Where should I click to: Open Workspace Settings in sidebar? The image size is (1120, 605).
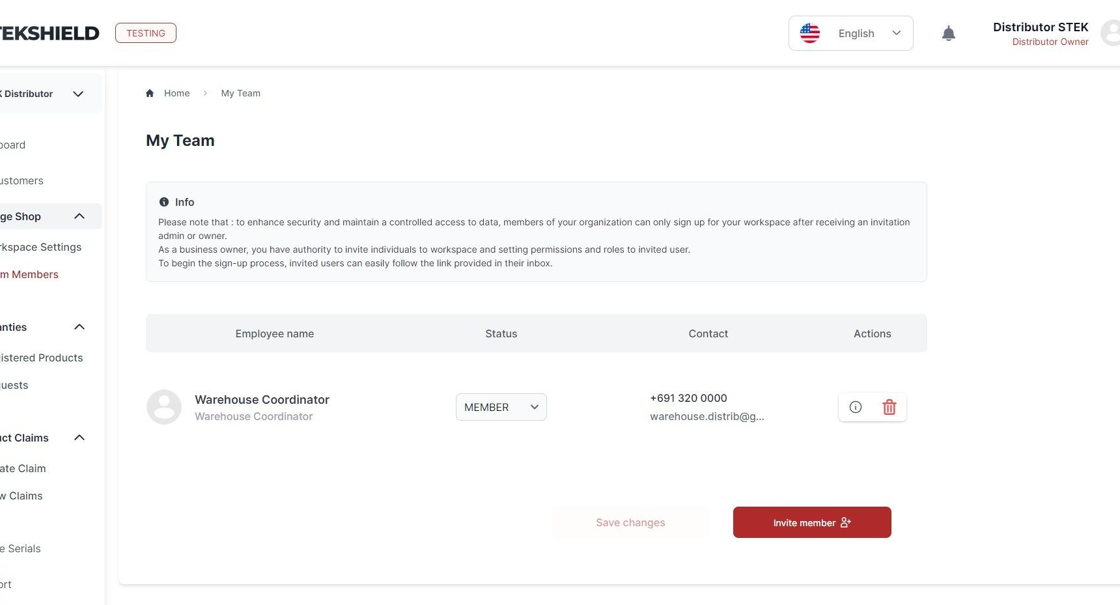tap(41, 247)
